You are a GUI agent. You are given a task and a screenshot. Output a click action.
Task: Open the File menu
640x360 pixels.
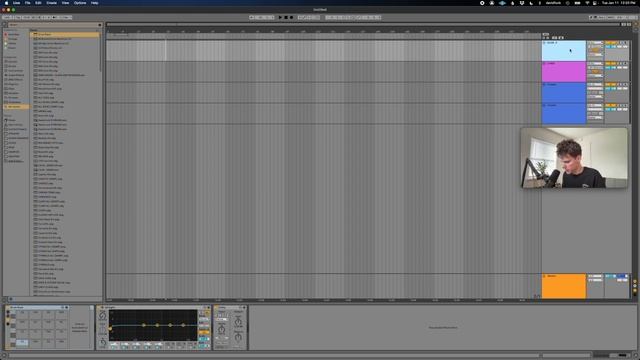(28, 3)
